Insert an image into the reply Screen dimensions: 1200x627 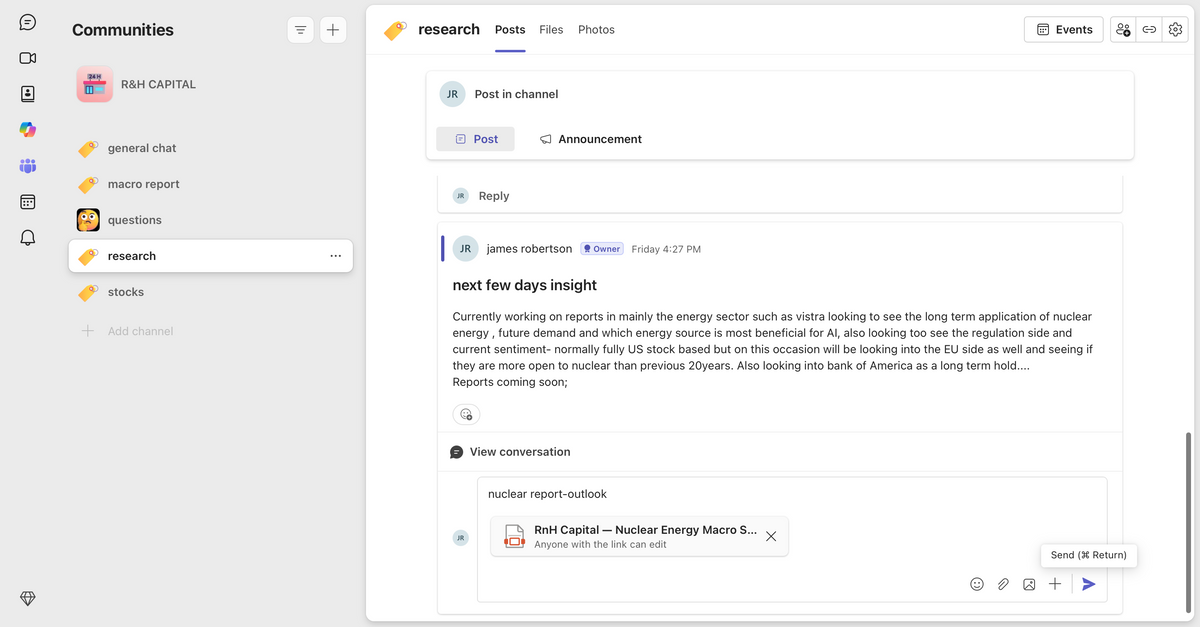pyautogui.click(x=1029, y=584)
